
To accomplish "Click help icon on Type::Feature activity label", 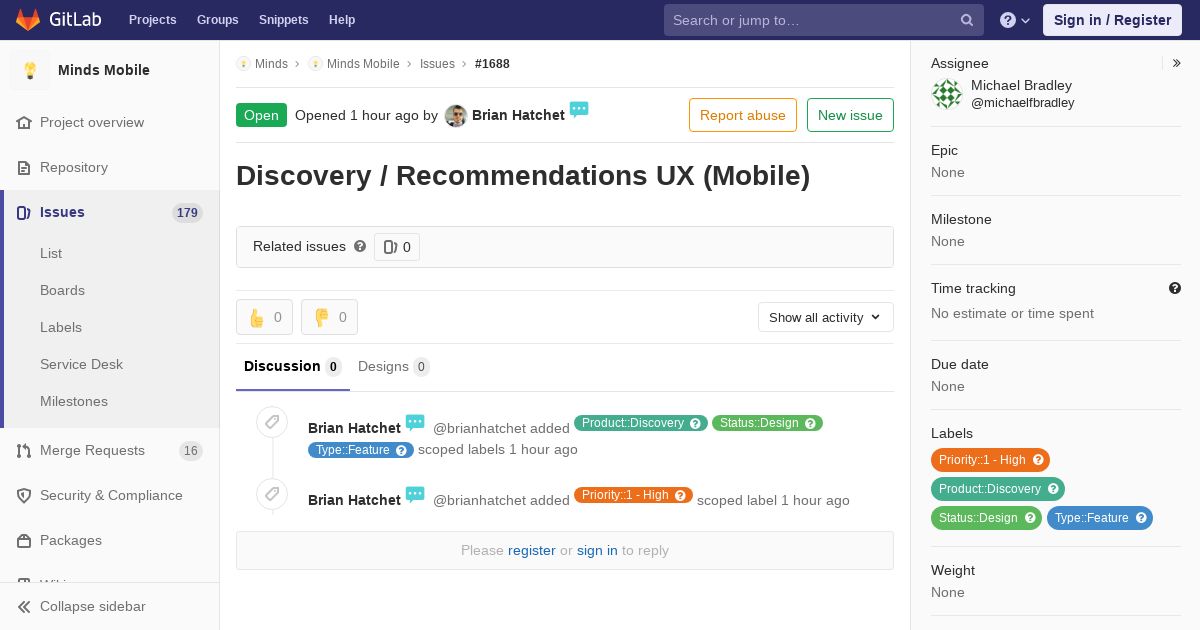I will point(401,450).
